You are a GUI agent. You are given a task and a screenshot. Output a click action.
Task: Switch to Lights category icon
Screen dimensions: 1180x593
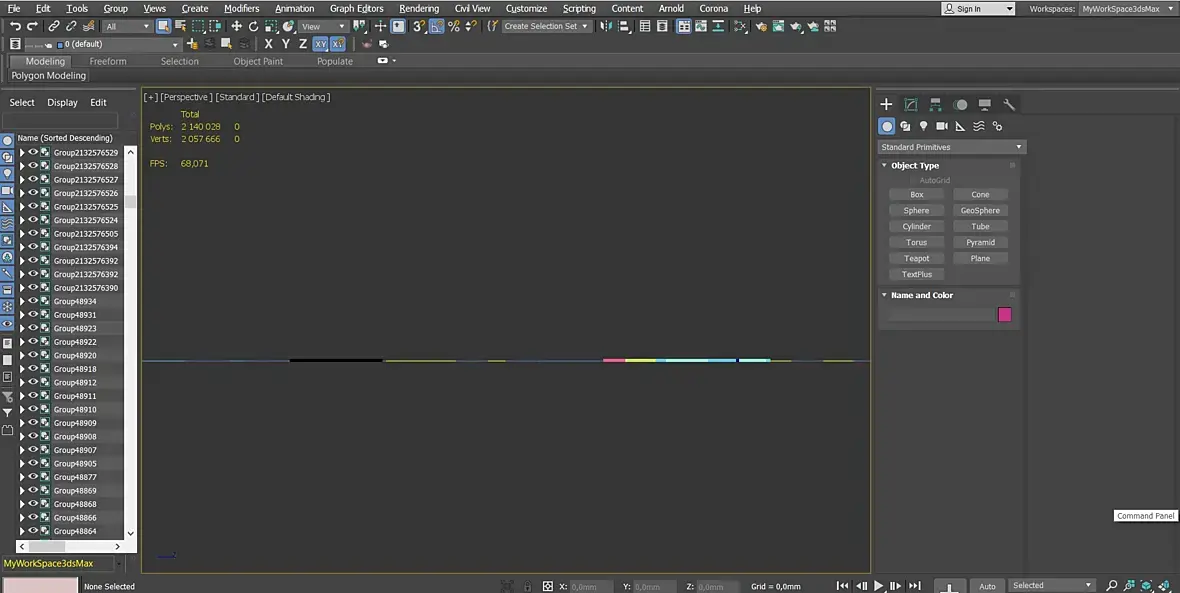[923, 126]
